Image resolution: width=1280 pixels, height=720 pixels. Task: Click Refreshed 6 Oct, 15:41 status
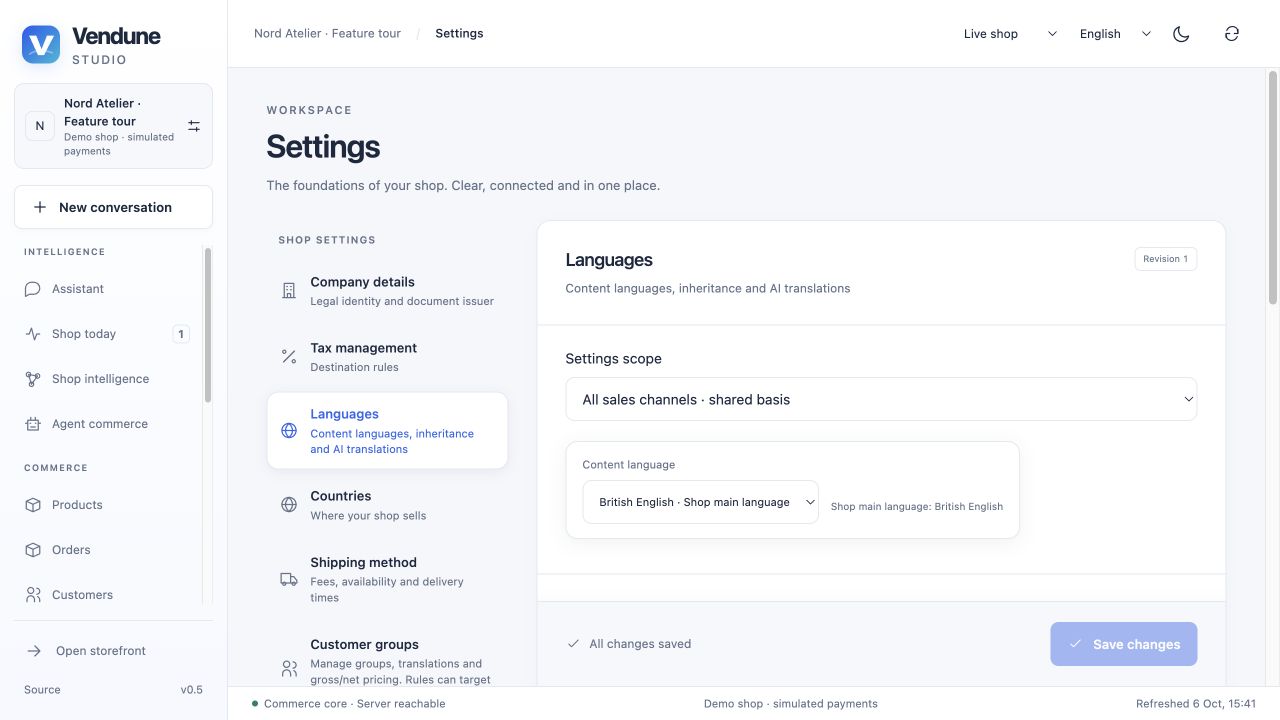[1195, 704]
